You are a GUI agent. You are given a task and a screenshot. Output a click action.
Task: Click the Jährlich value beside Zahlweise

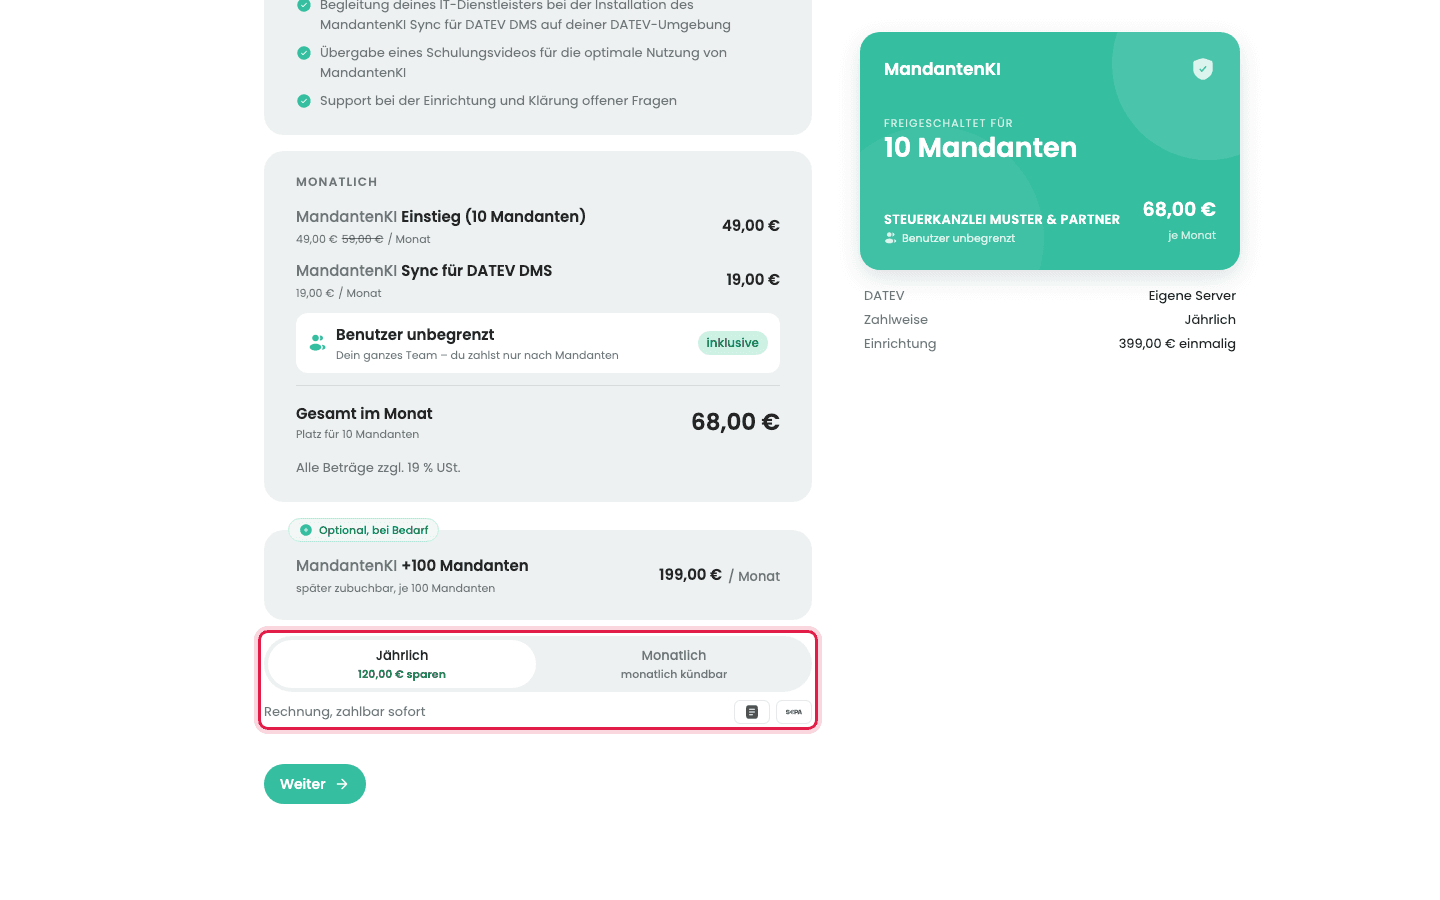1210,320
